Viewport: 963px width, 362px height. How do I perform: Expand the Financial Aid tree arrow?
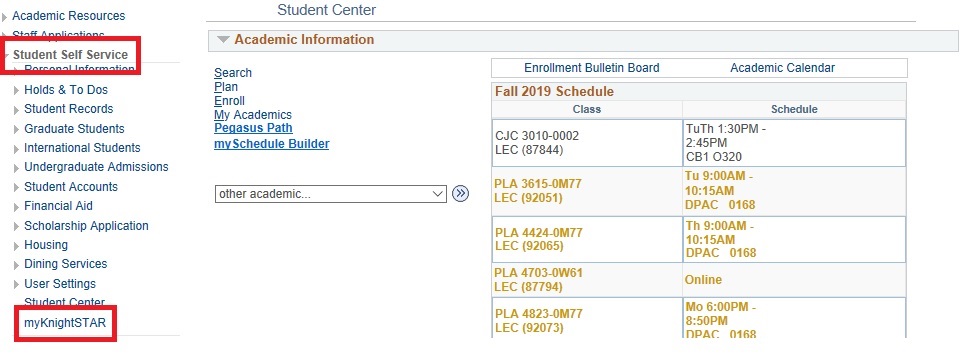coord(17,207)
